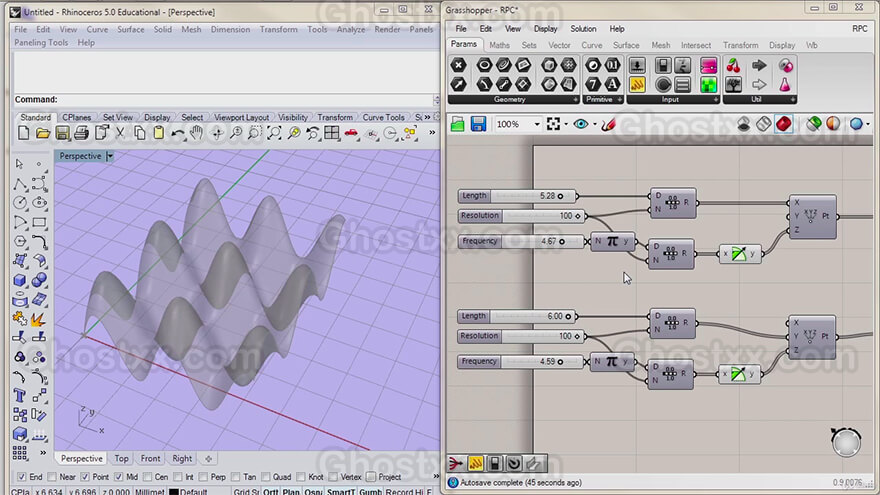The width and height of the screenshot is (880, 495).
Task: Switch to the CPlanes toolbar tab
Action: tap(76, 117)
